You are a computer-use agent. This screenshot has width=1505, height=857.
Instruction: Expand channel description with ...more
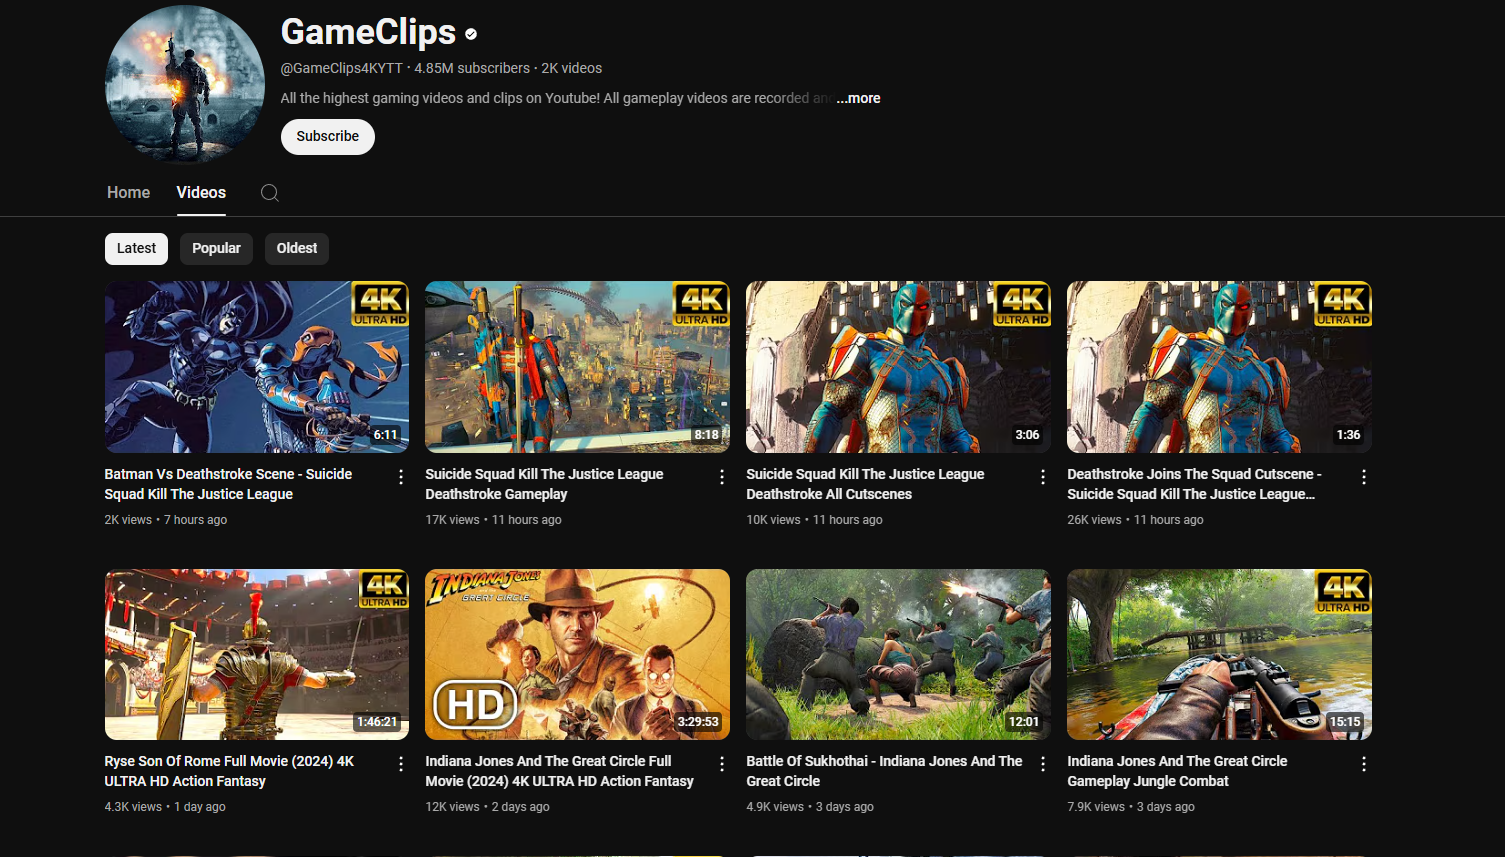[x=858, y=98]
